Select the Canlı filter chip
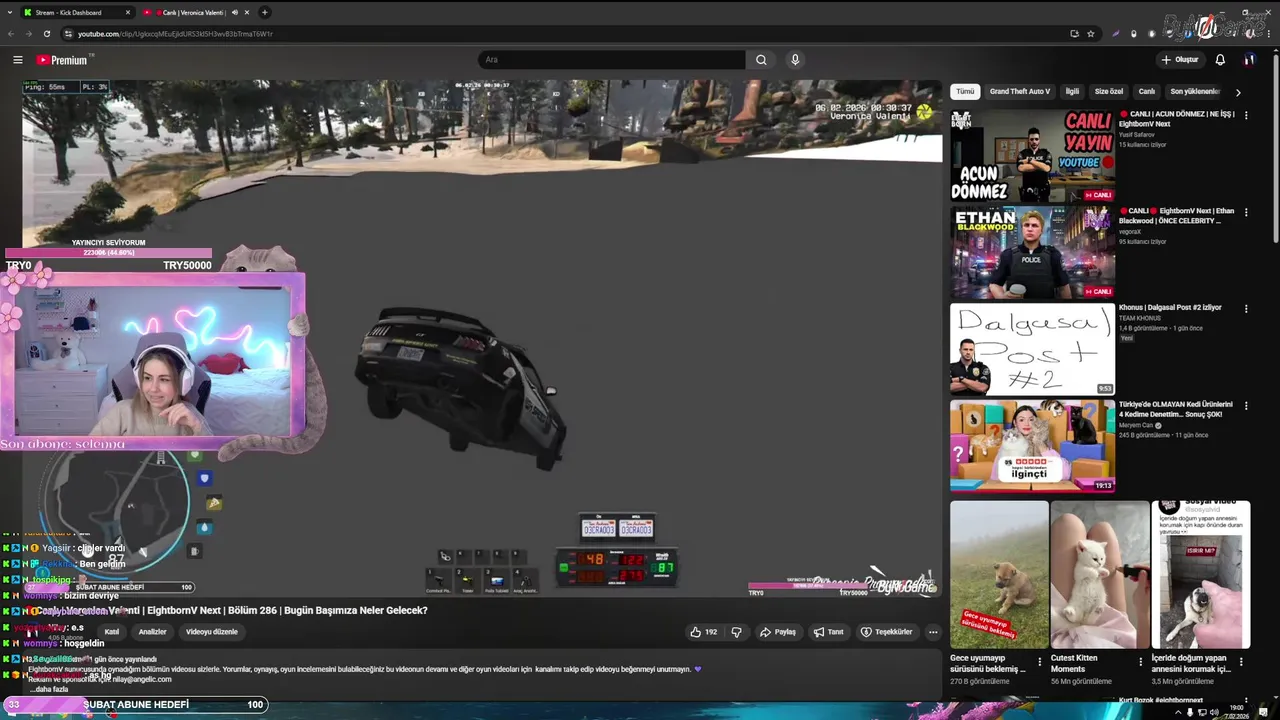The image size is (1280, 720). pyautogui.click(x=1147, y=91)
